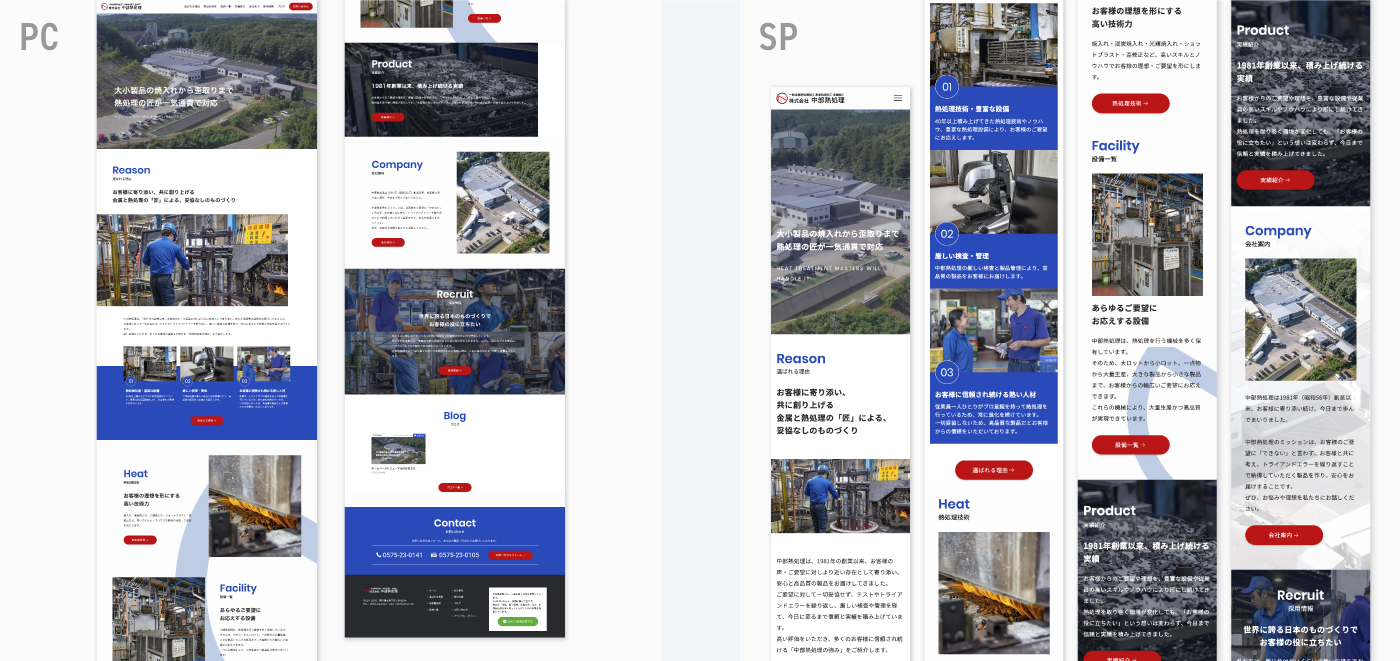This screenshot has width=1400, height=661.
Task: Click the PC heading "Contact"
Action: 455,523
